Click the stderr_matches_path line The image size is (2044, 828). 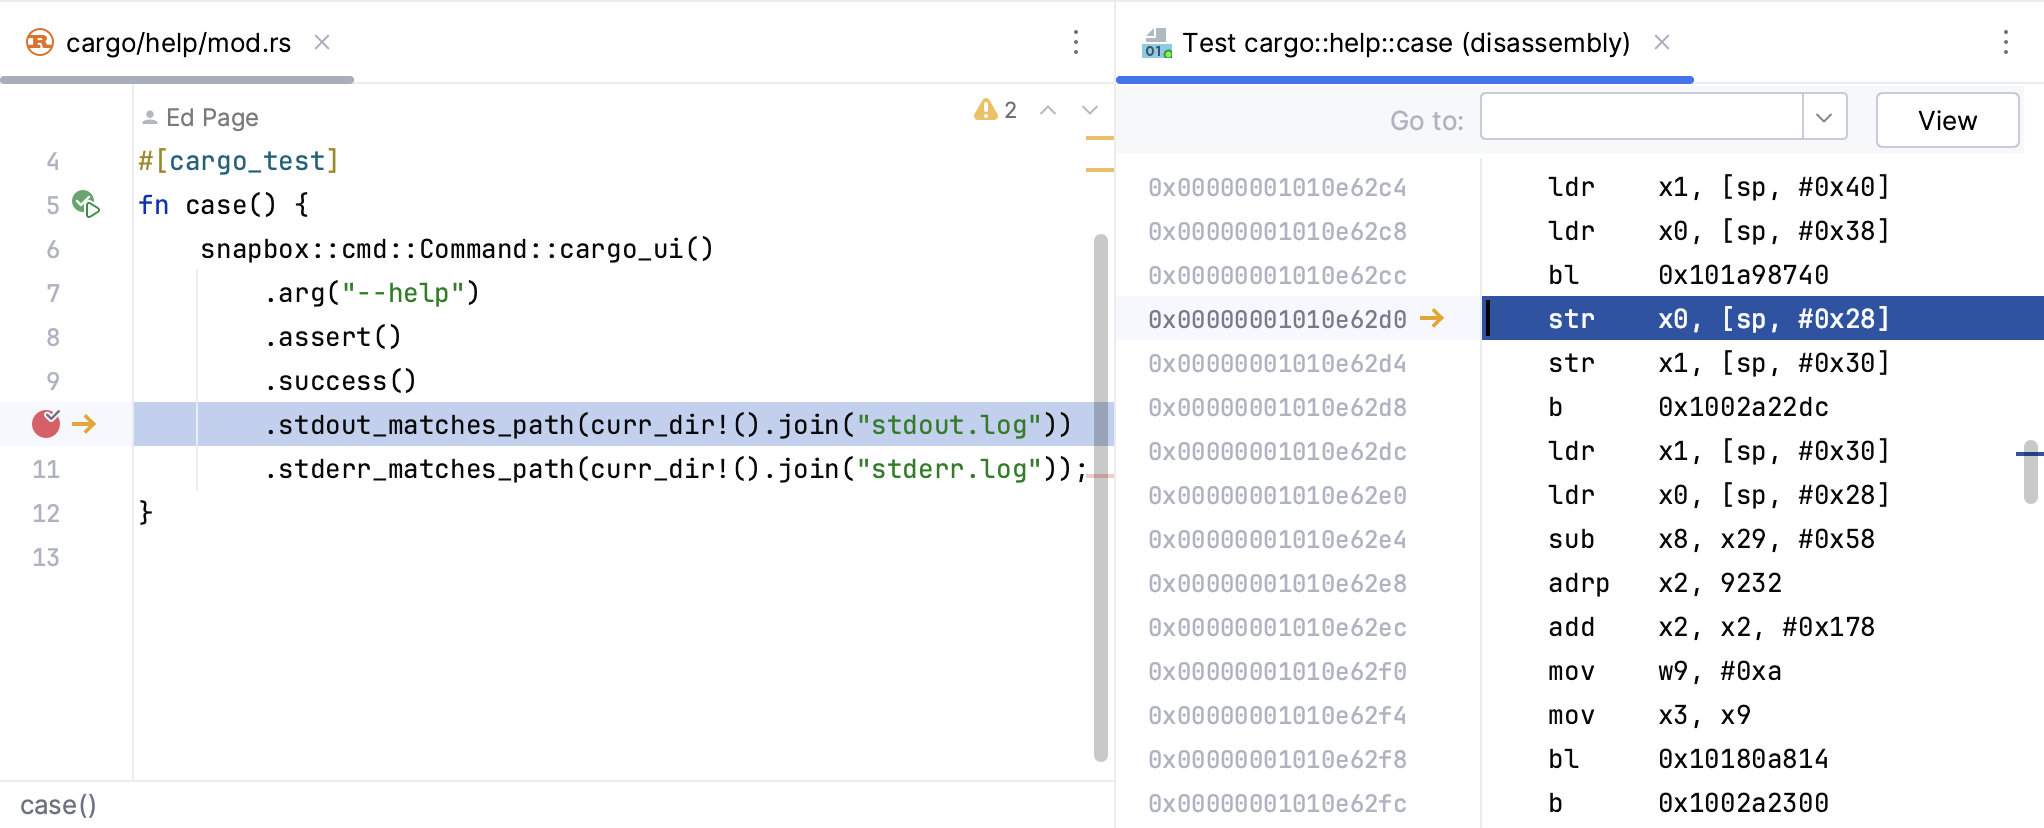click(676, 469)
